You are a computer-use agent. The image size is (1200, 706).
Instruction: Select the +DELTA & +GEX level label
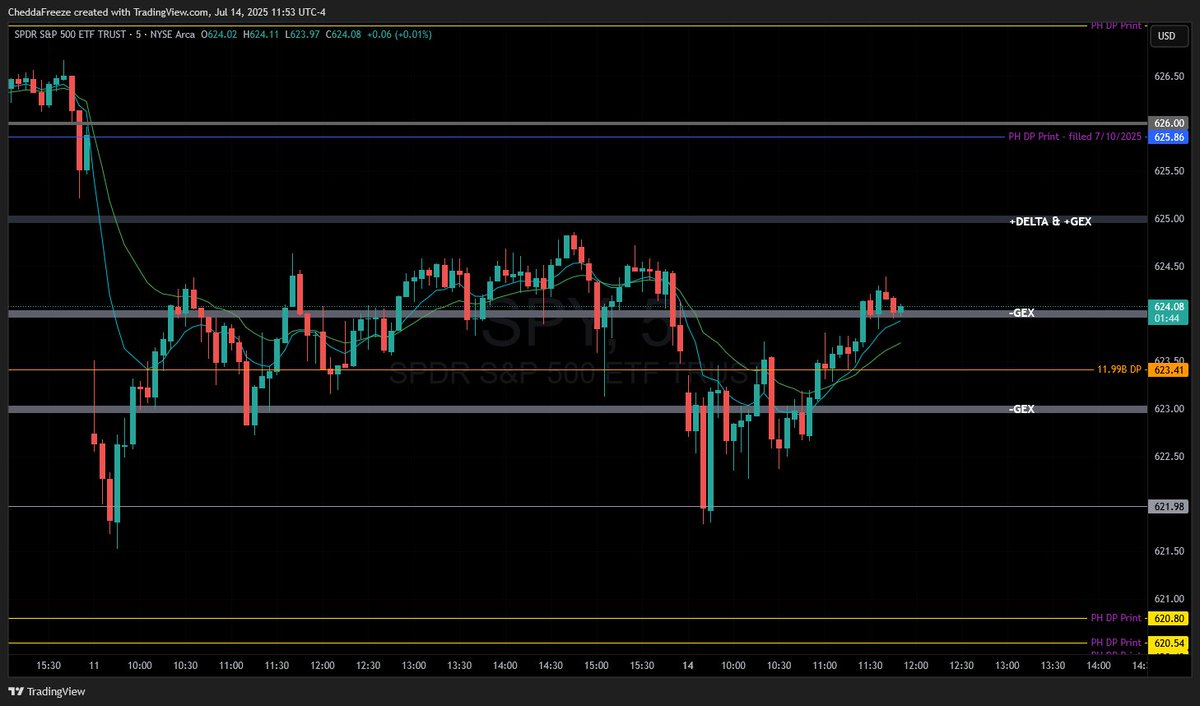click(1050, 221)
